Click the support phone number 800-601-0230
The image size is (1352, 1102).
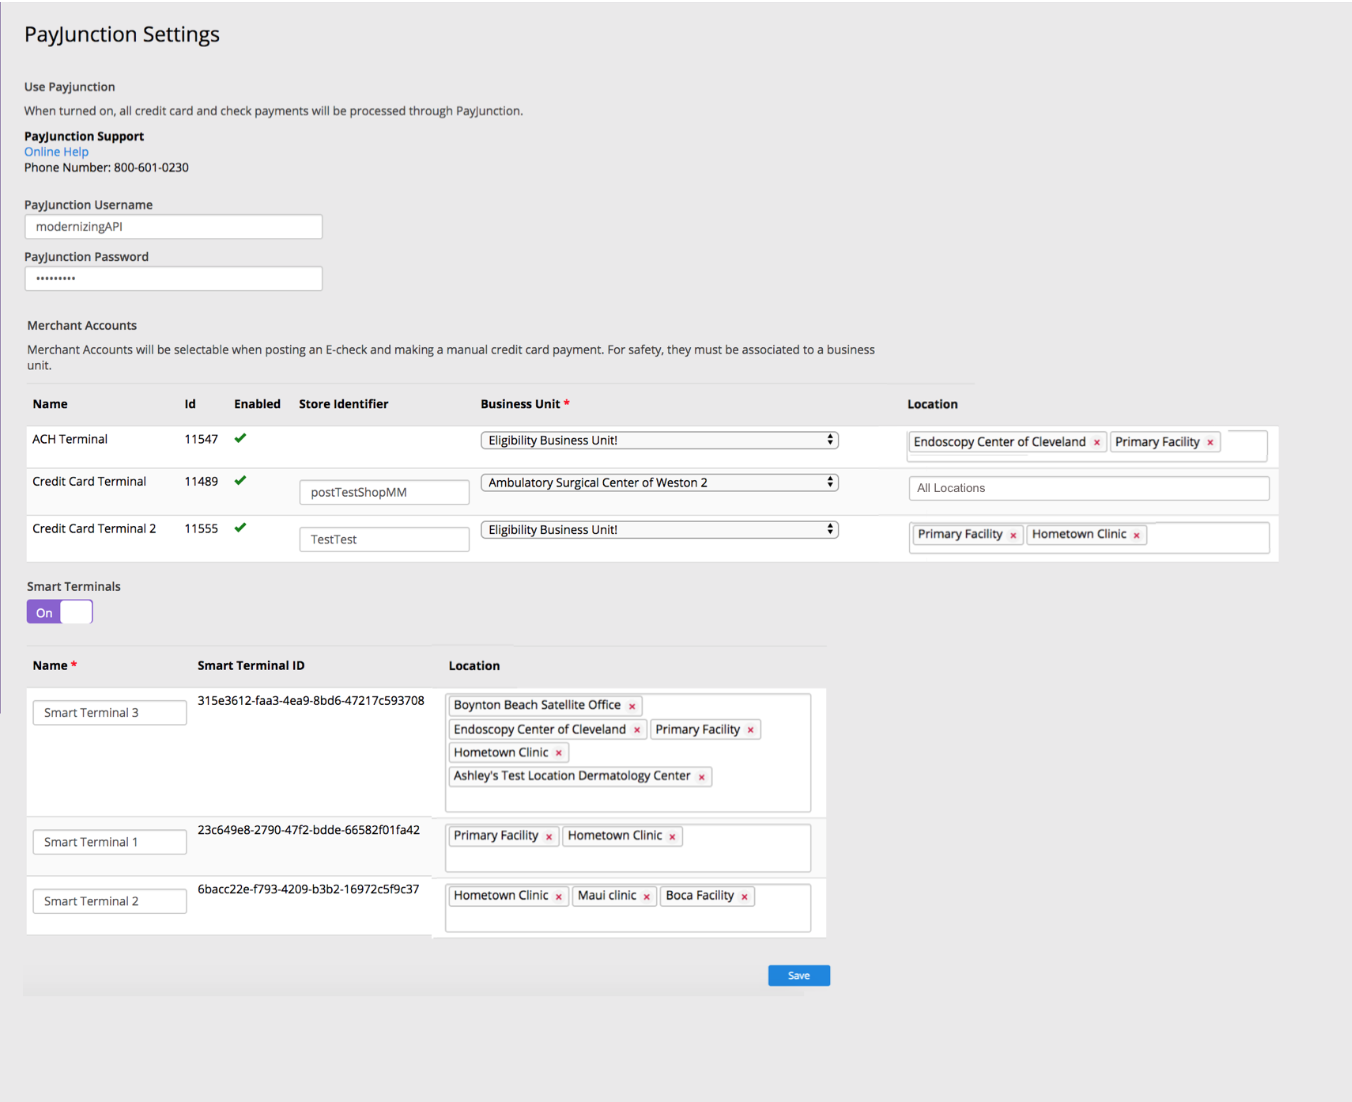tap(151, 168)
